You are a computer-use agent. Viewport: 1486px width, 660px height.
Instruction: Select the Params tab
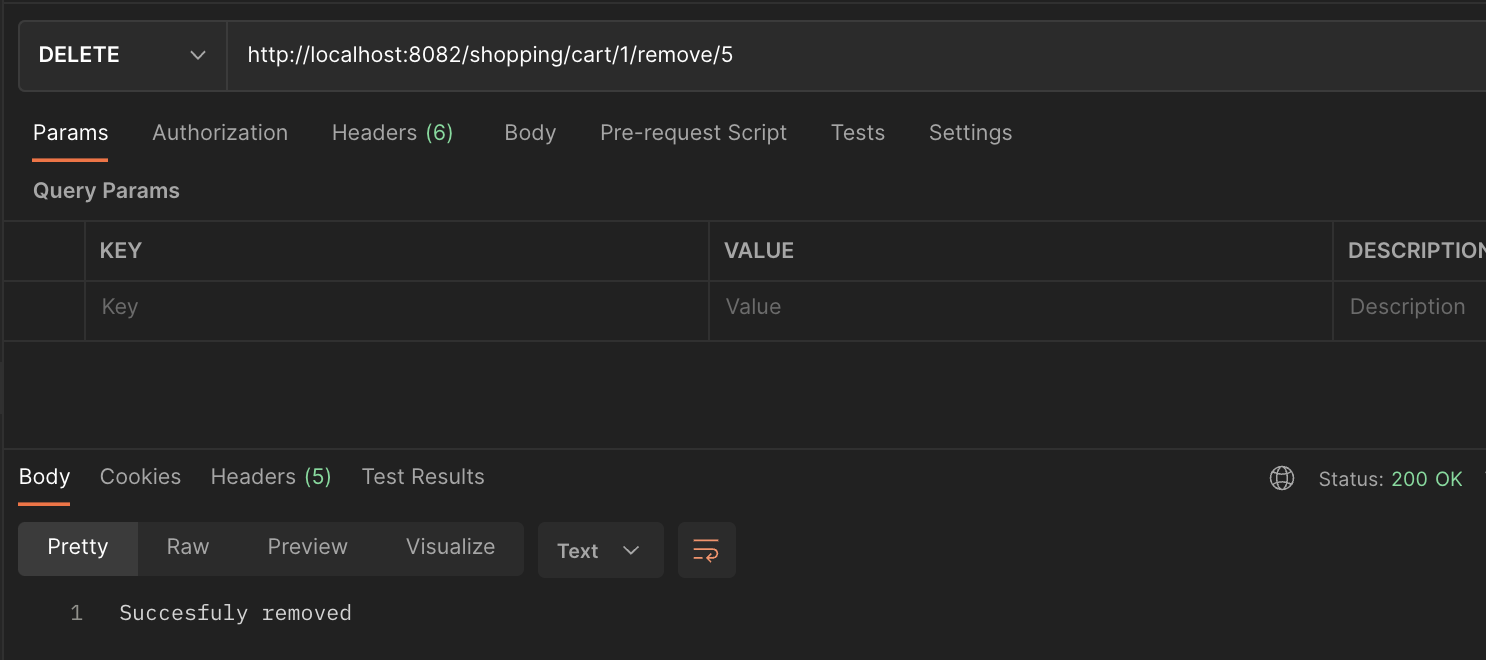coord(70,132)
